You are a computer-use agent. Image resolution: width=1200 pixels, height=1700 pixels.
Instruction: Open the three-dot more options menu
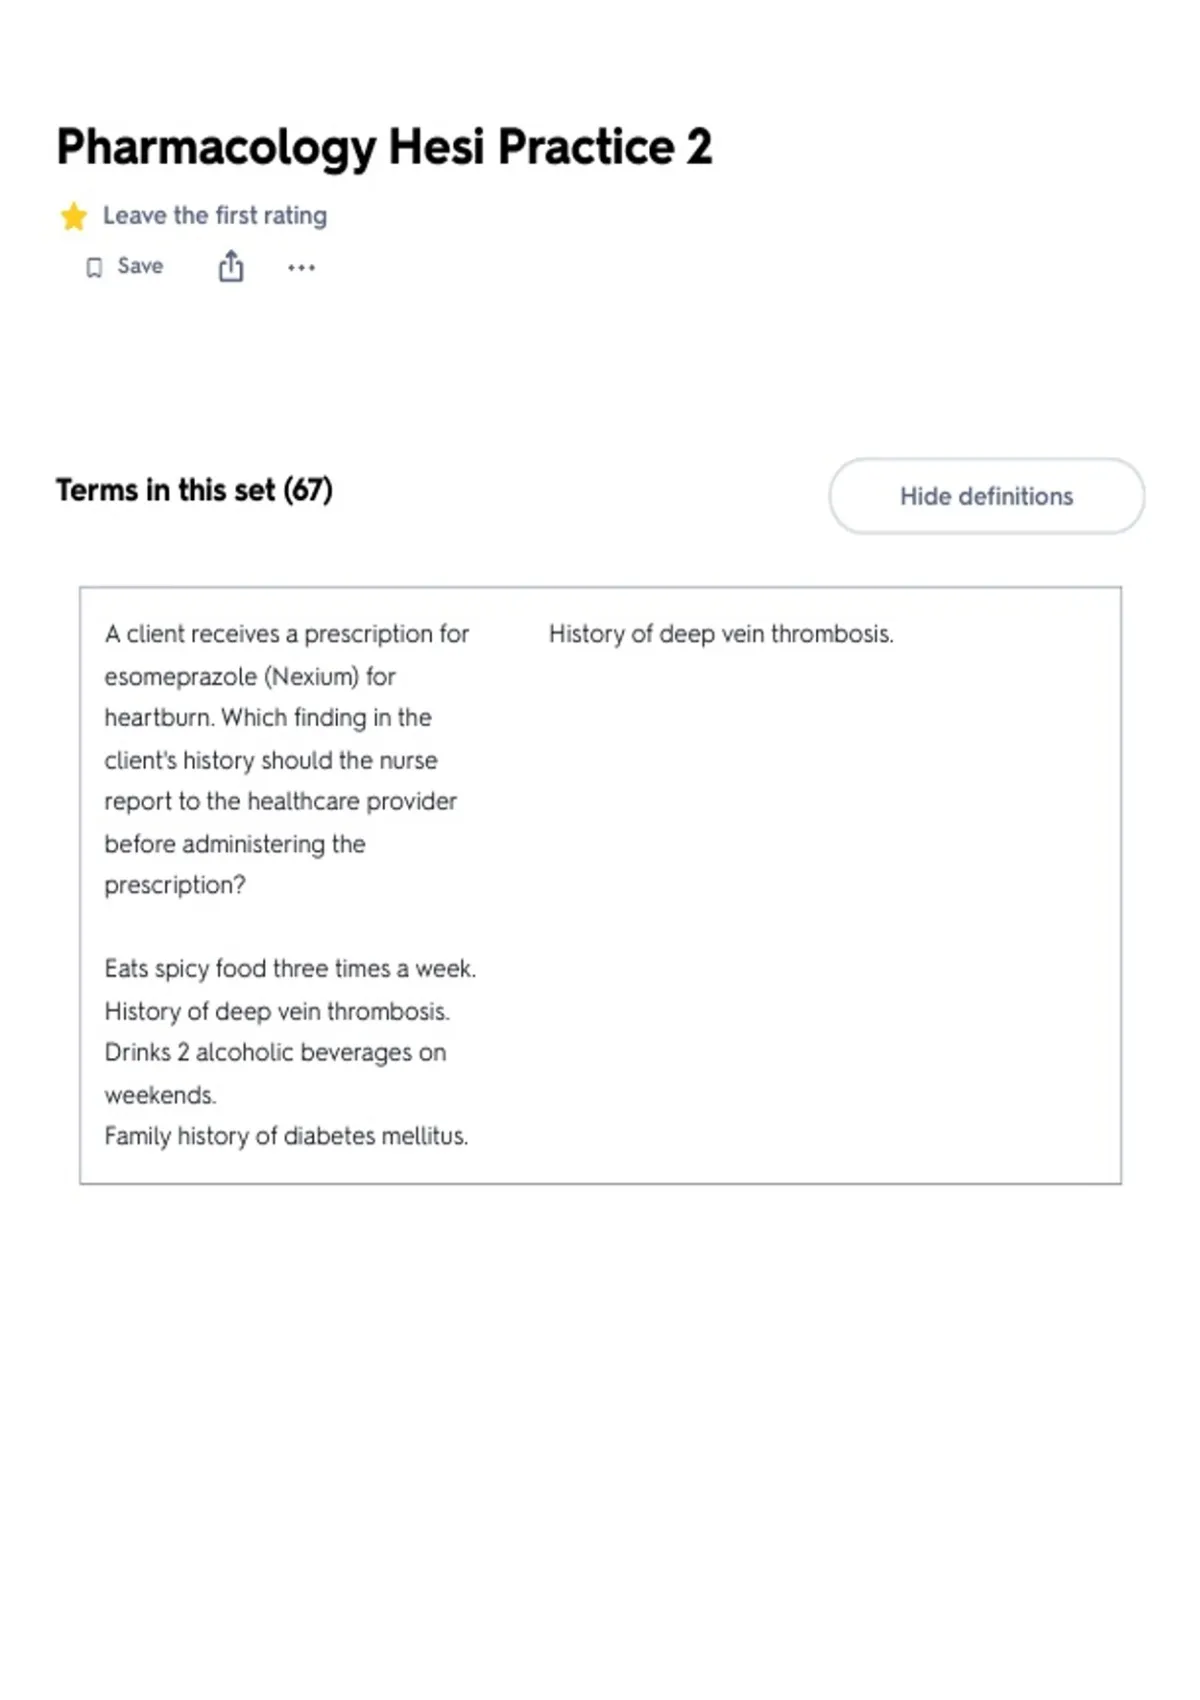(301, 268)
